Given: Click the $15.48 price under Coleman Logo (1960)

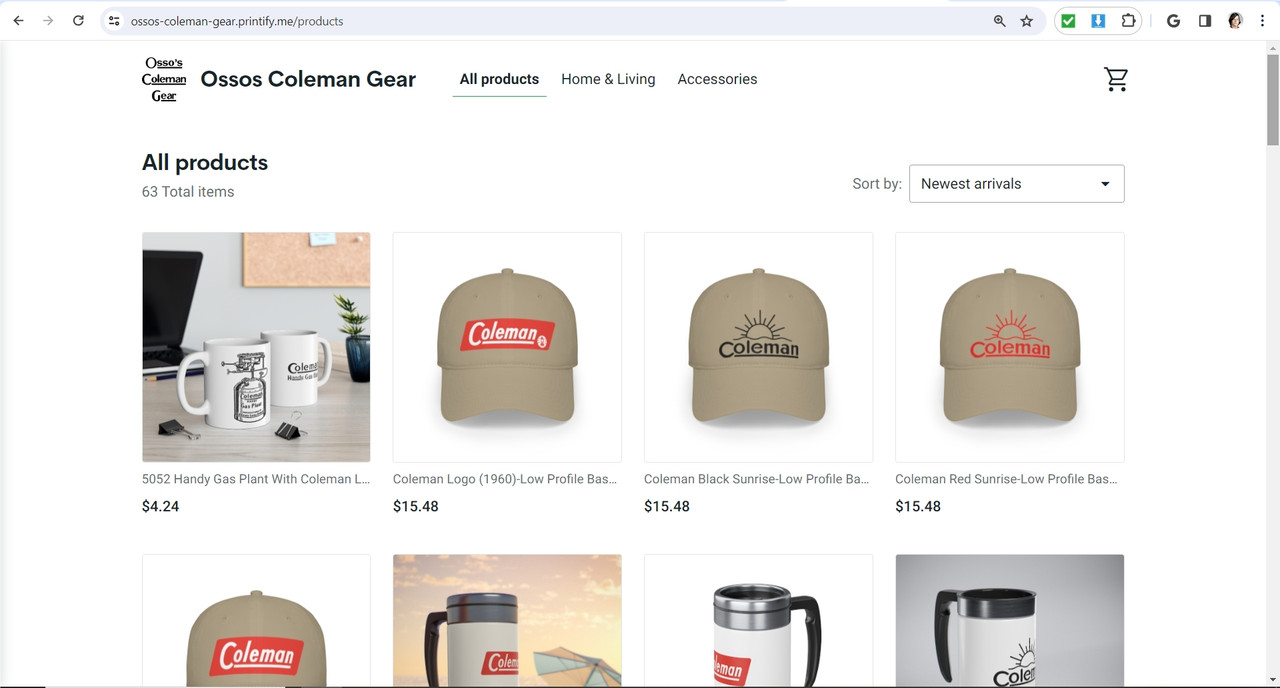Looking at the screenshot, I should (x=416, y=506).
